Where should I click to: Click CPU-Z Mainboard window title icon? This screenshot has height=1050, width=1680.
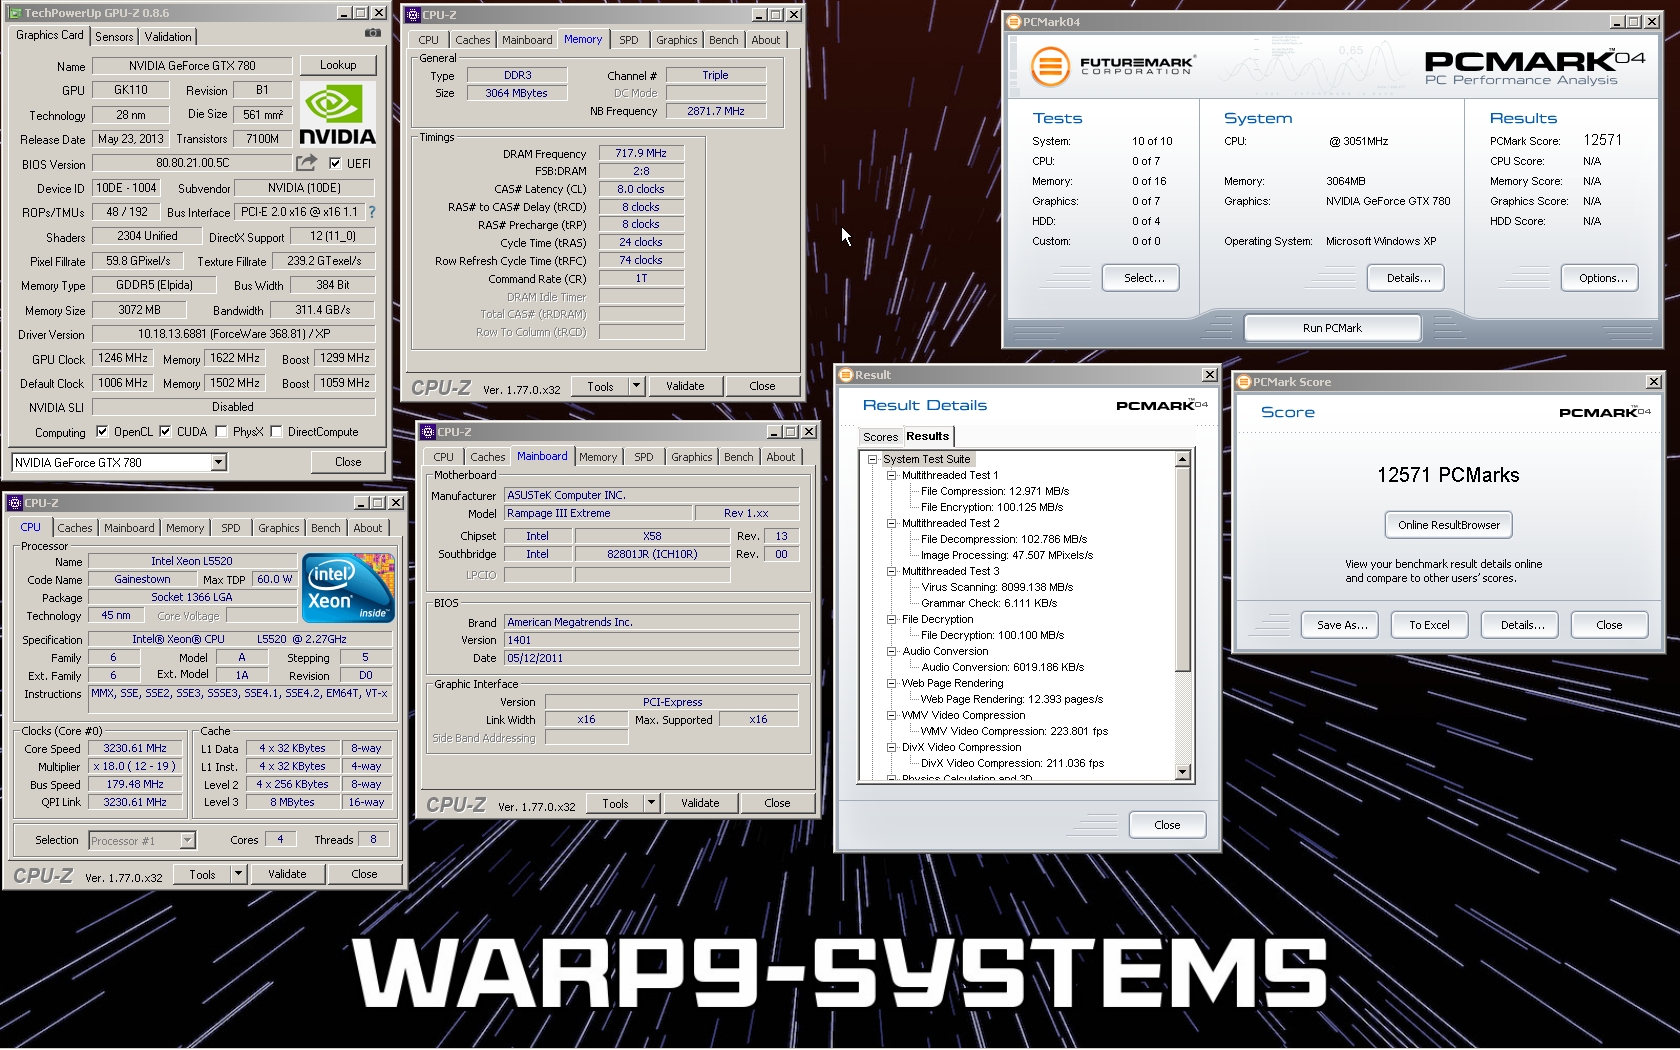[x=428, y=432]
